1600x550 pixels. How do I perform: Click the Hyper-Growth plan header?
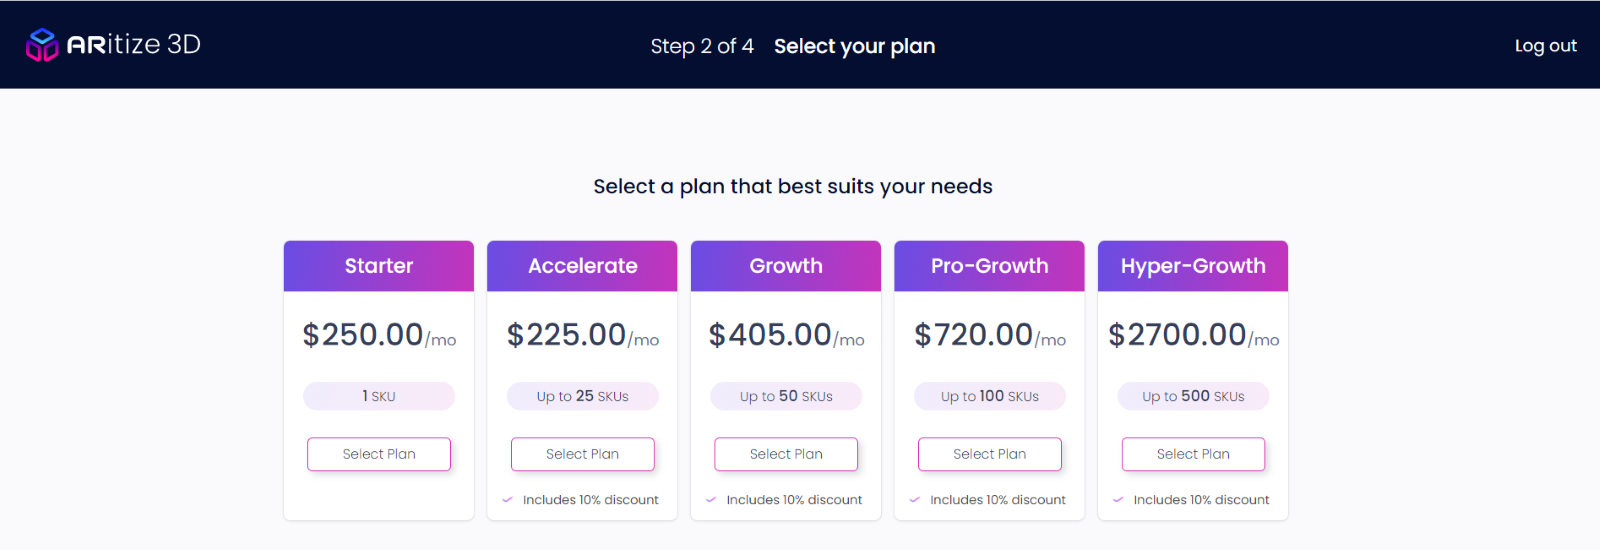pos(1193,266)
